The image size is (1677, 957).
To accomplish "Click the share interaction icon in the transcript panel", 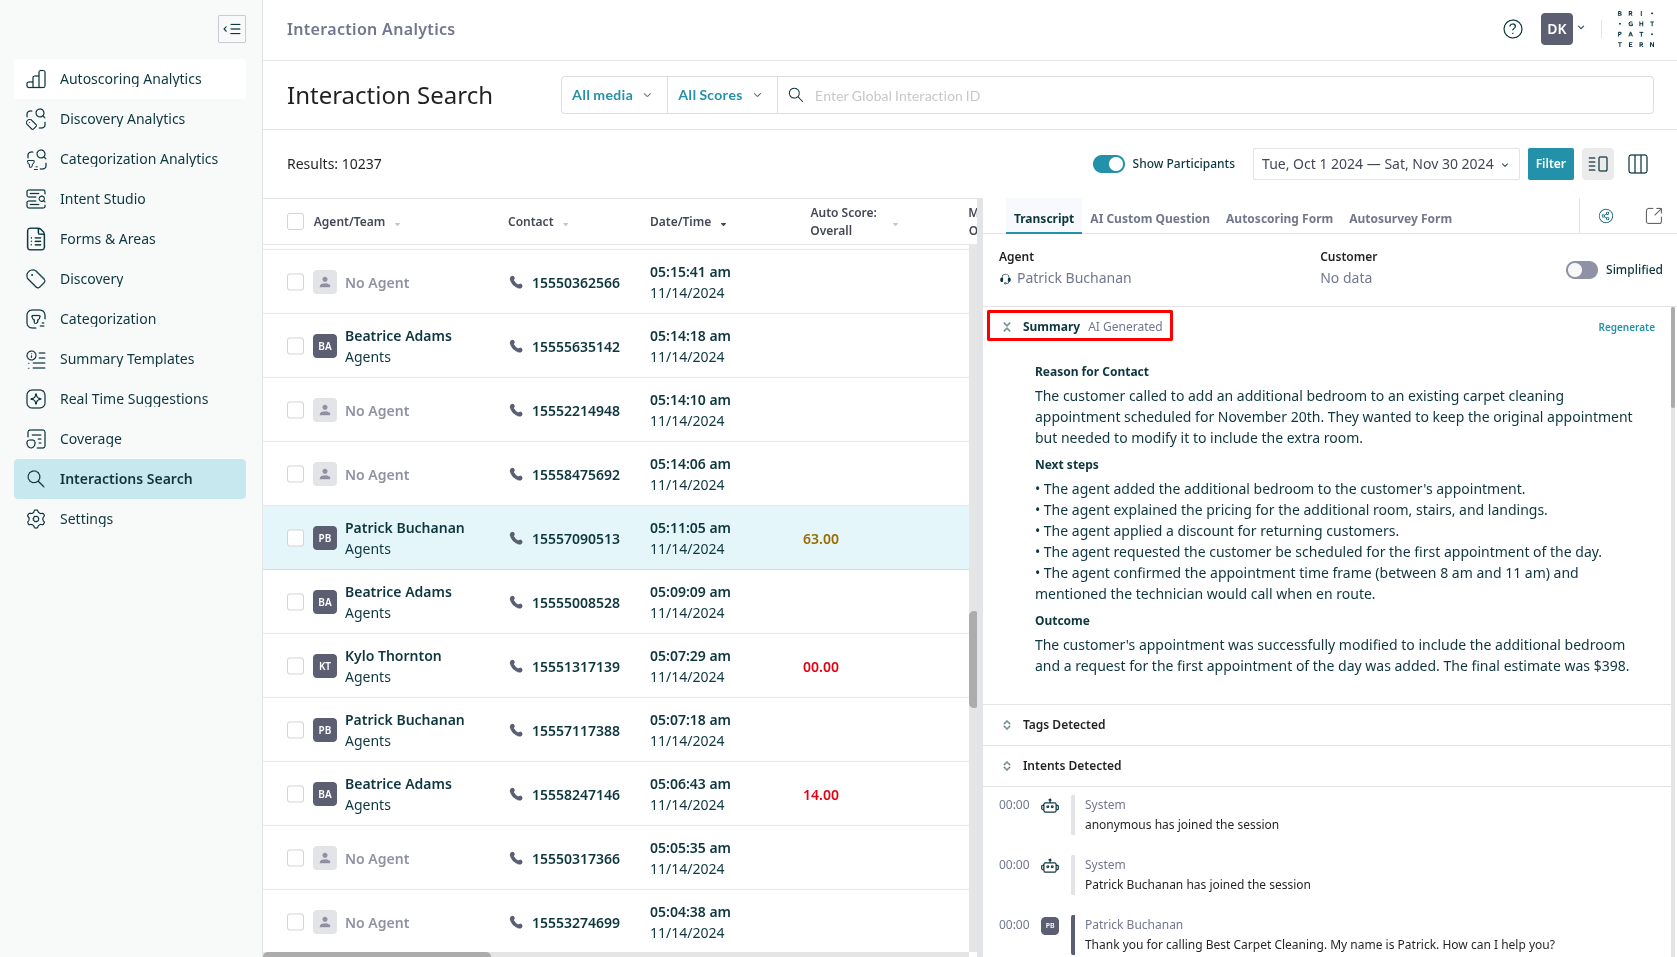I will [x=1606, y=216].
